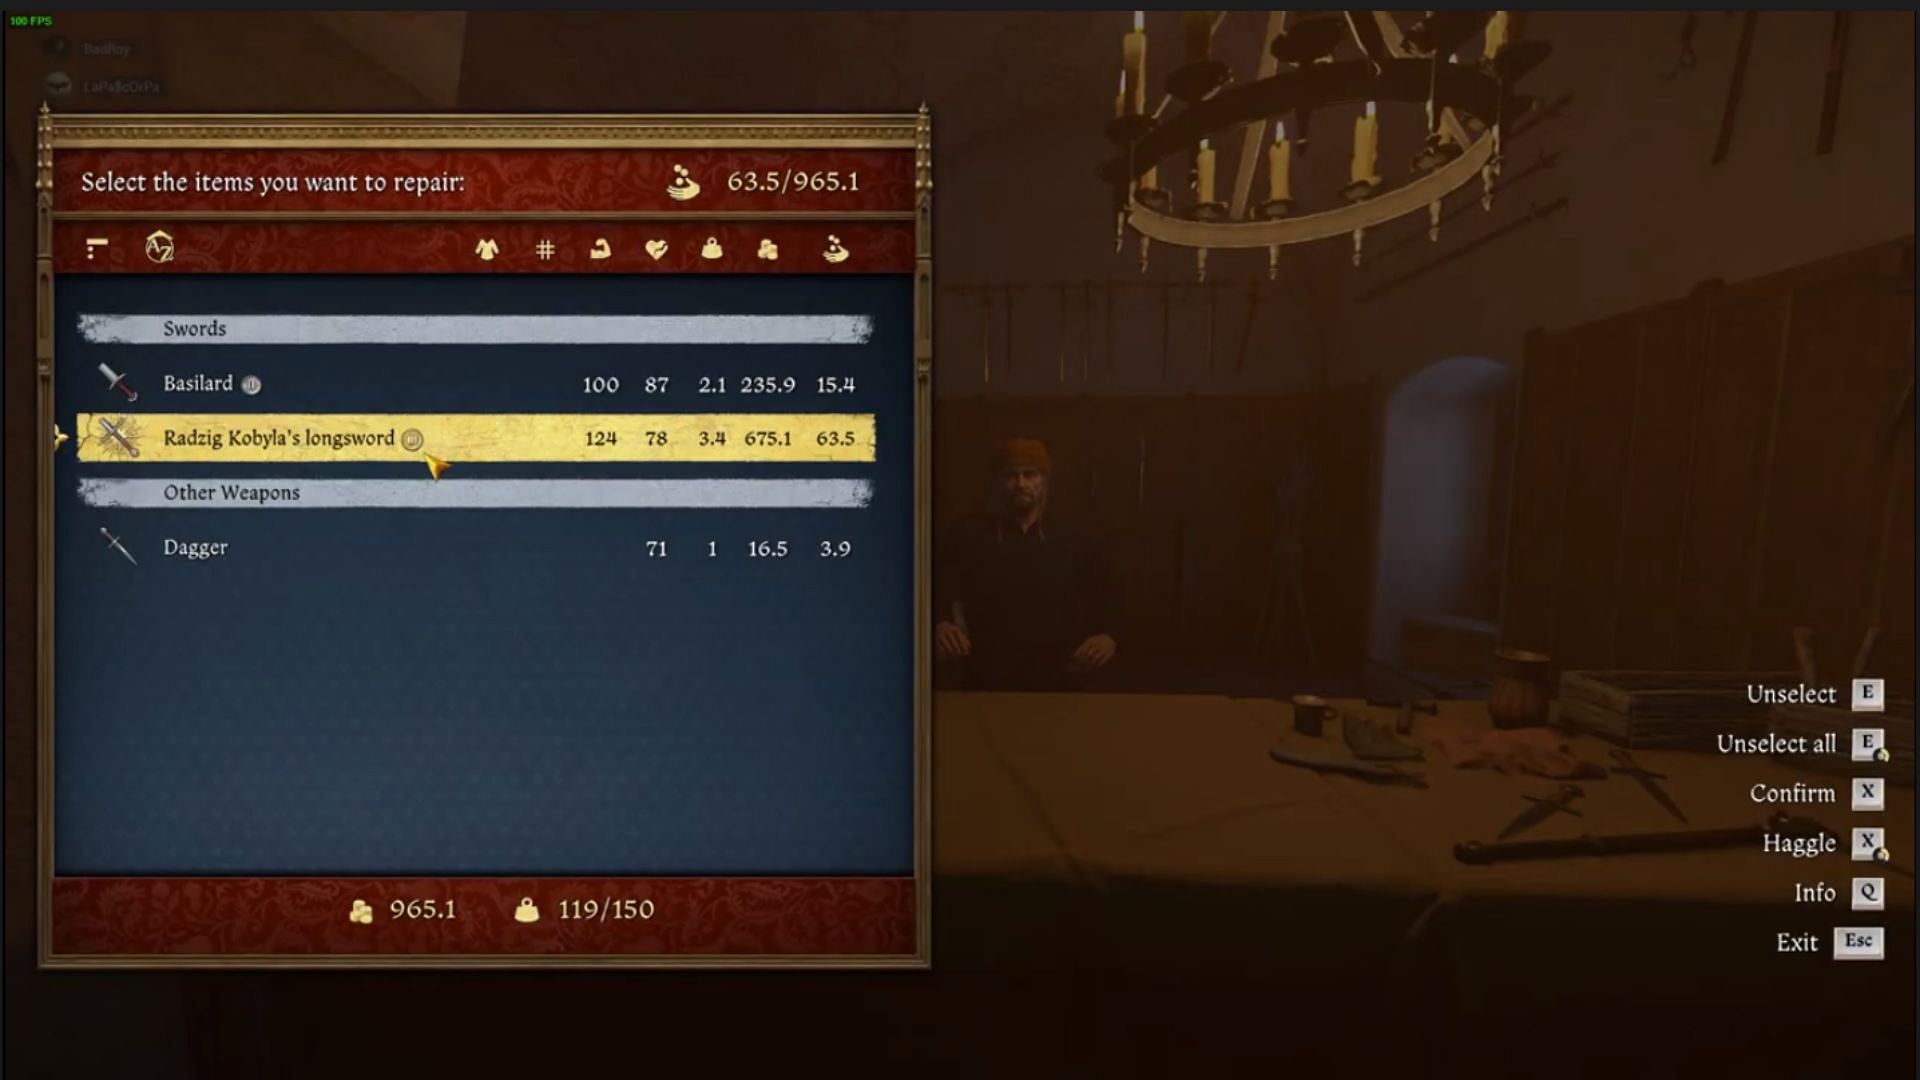Select the all-items filter icon

tap(98, 249)
